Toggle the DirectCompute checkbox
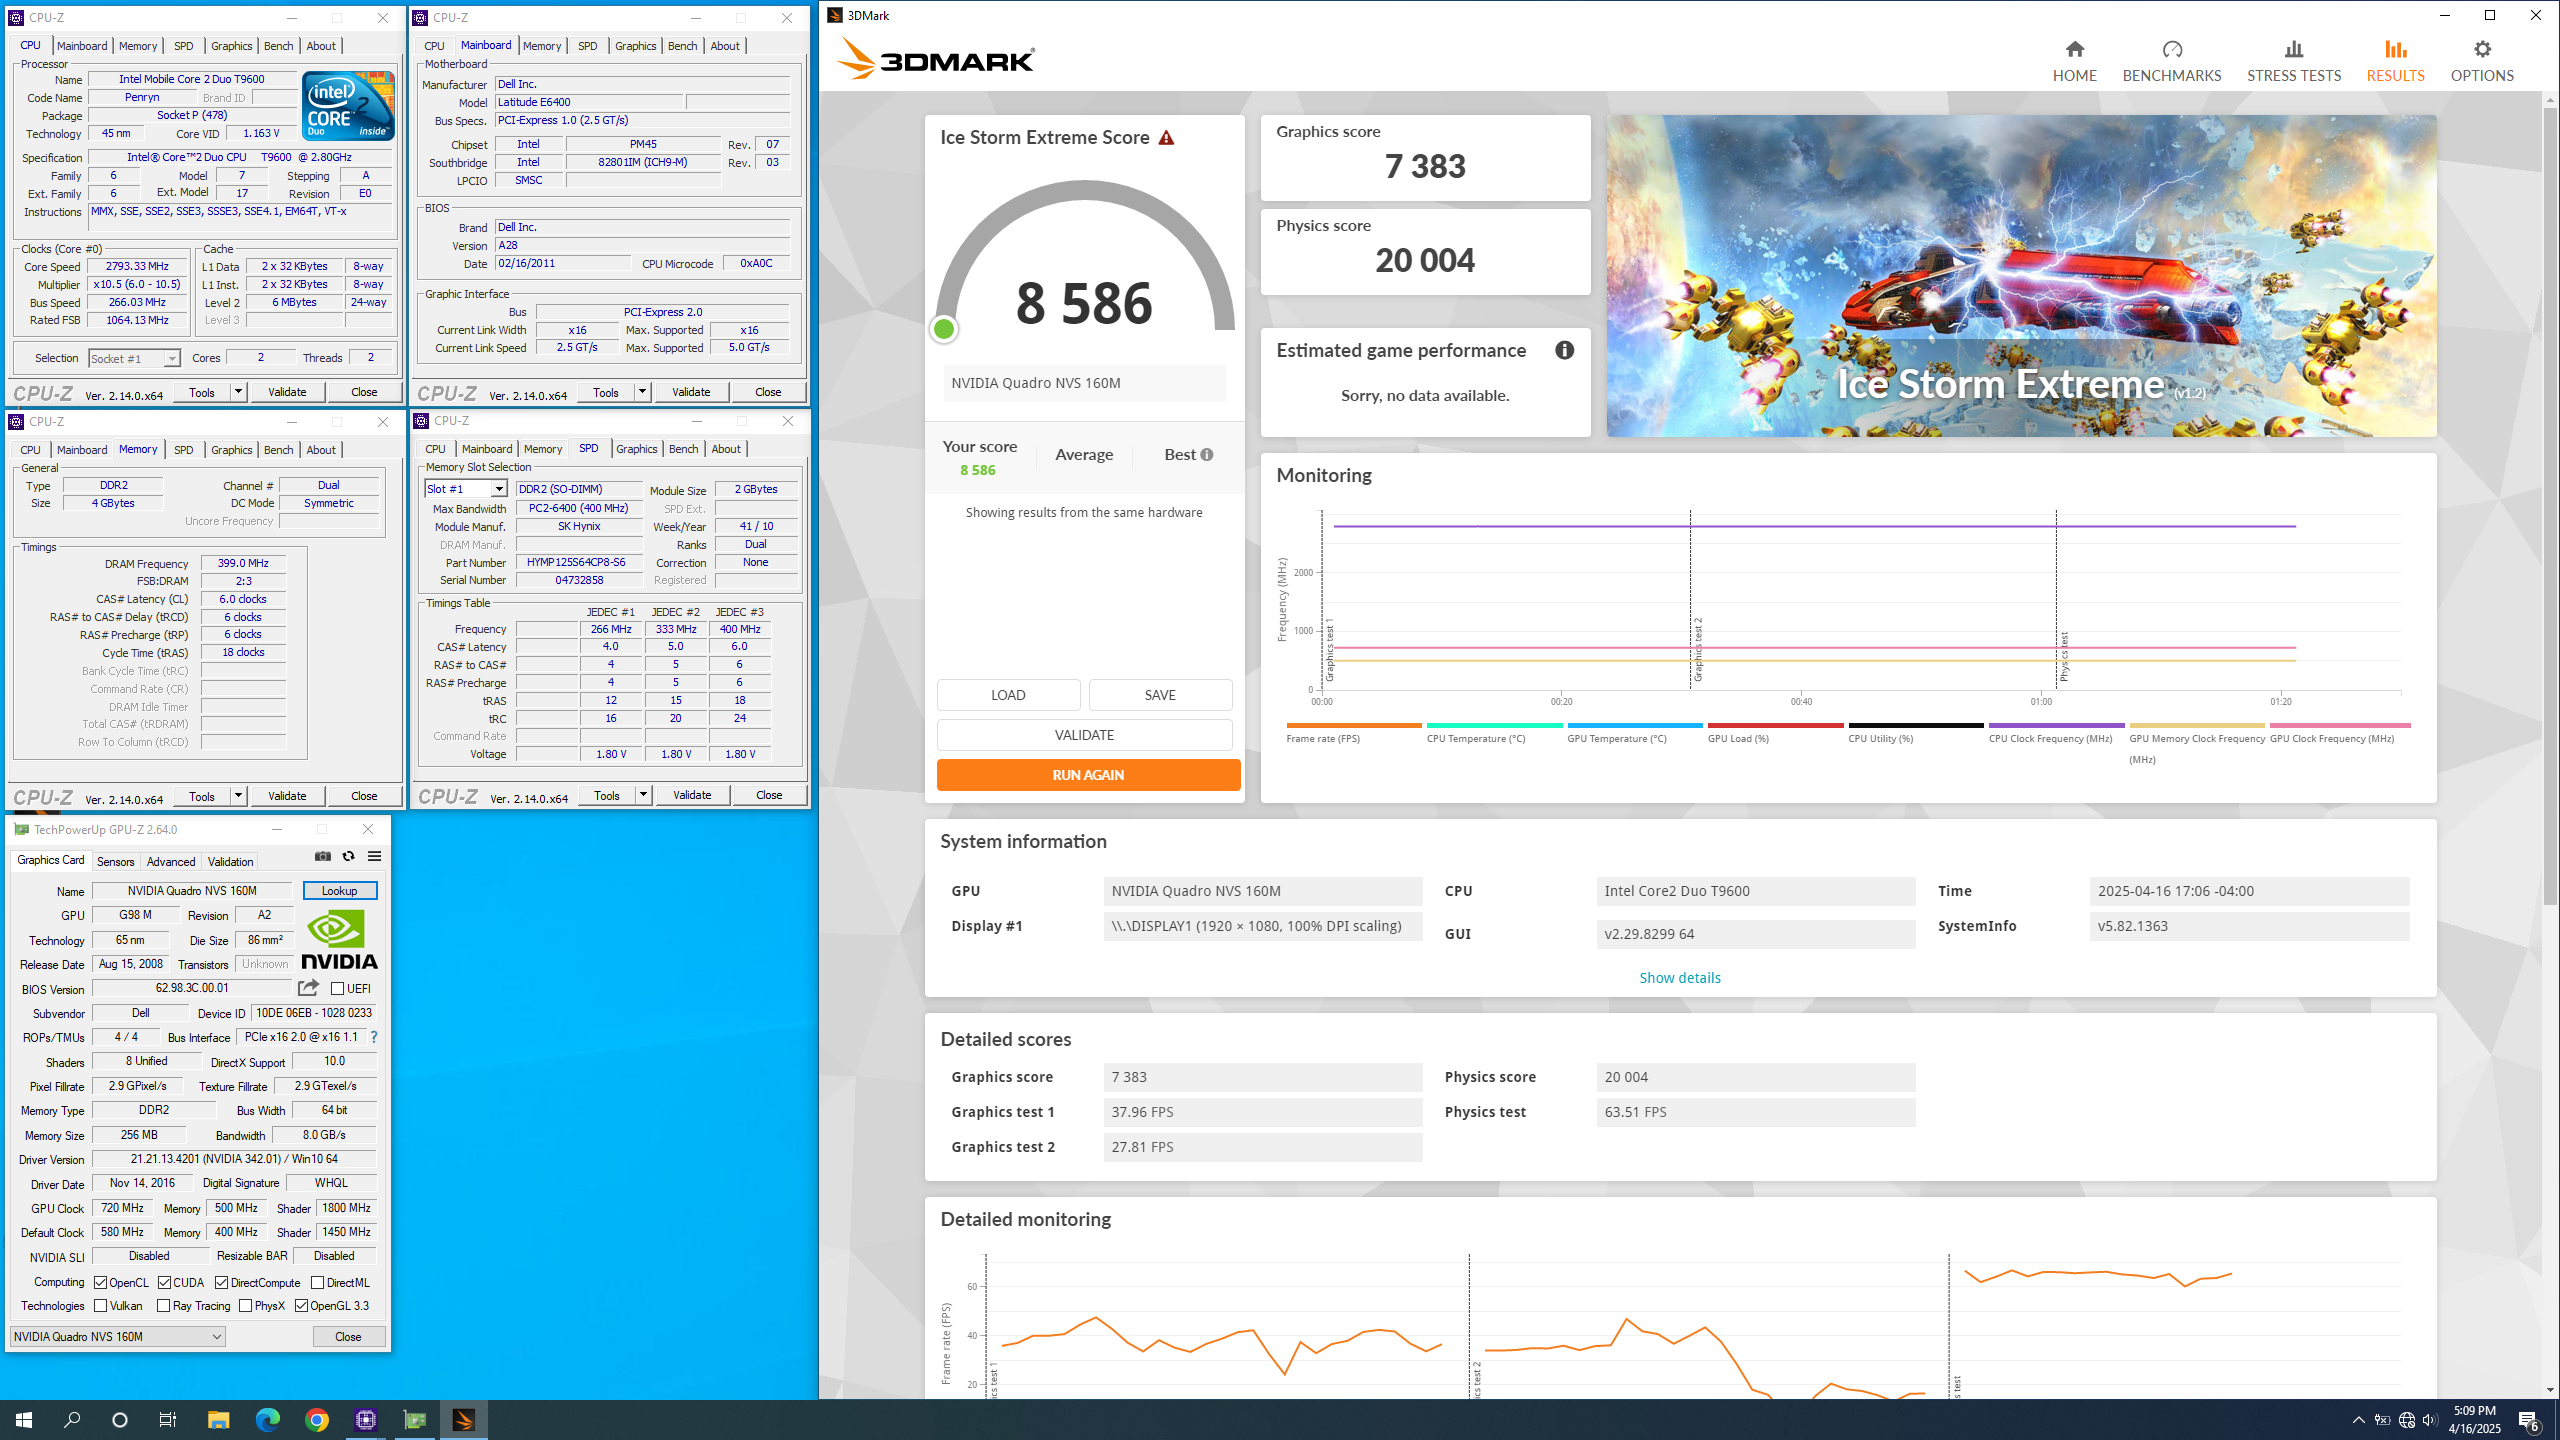 [x=222, y=1282]
